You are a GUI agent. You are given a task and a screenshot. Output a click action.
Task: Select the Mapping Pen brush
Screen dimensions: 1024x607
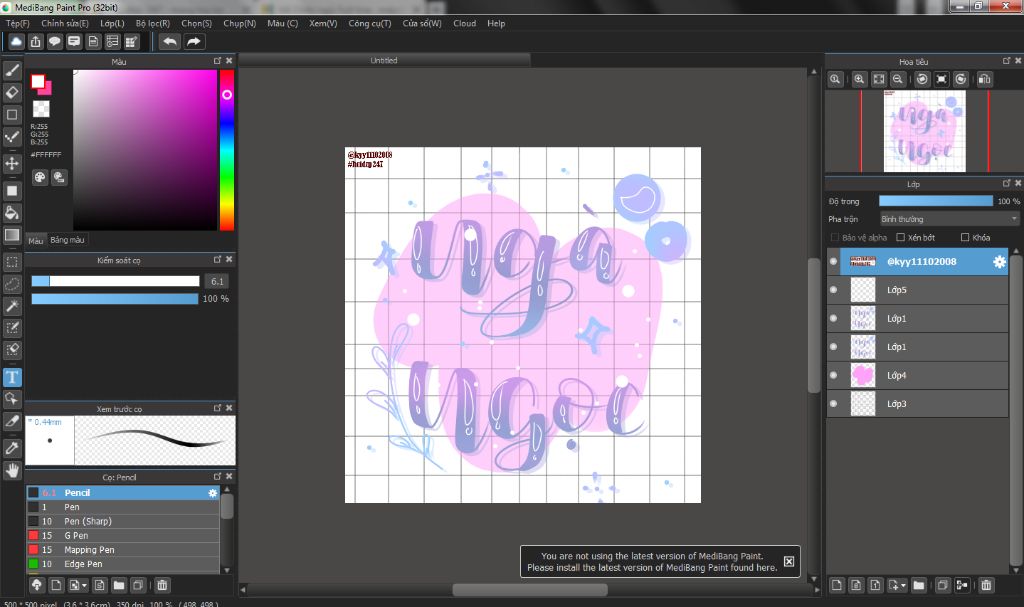pos(123,550)
